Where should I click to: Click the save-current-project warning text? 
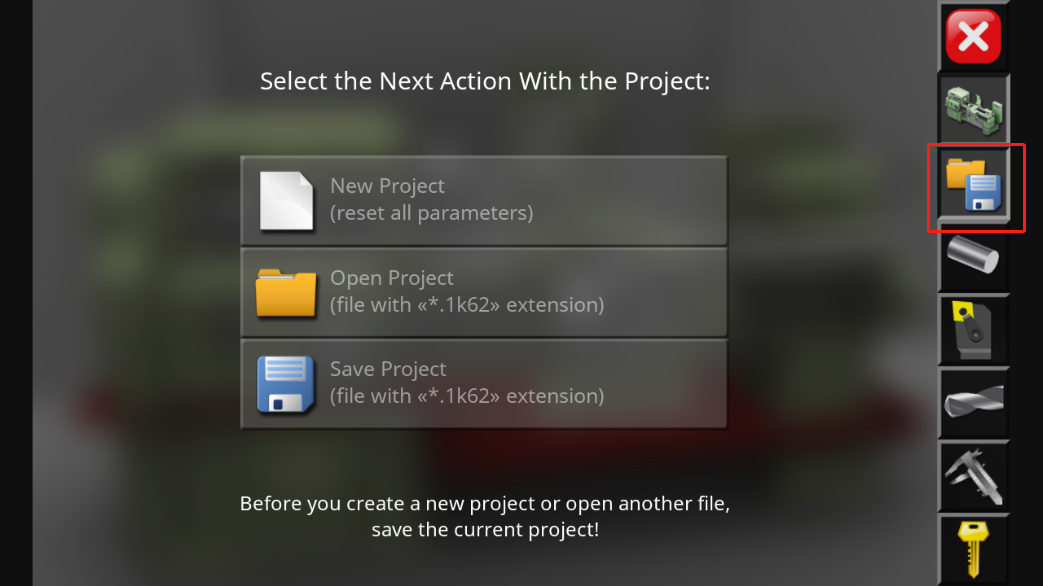coord(491,516)
